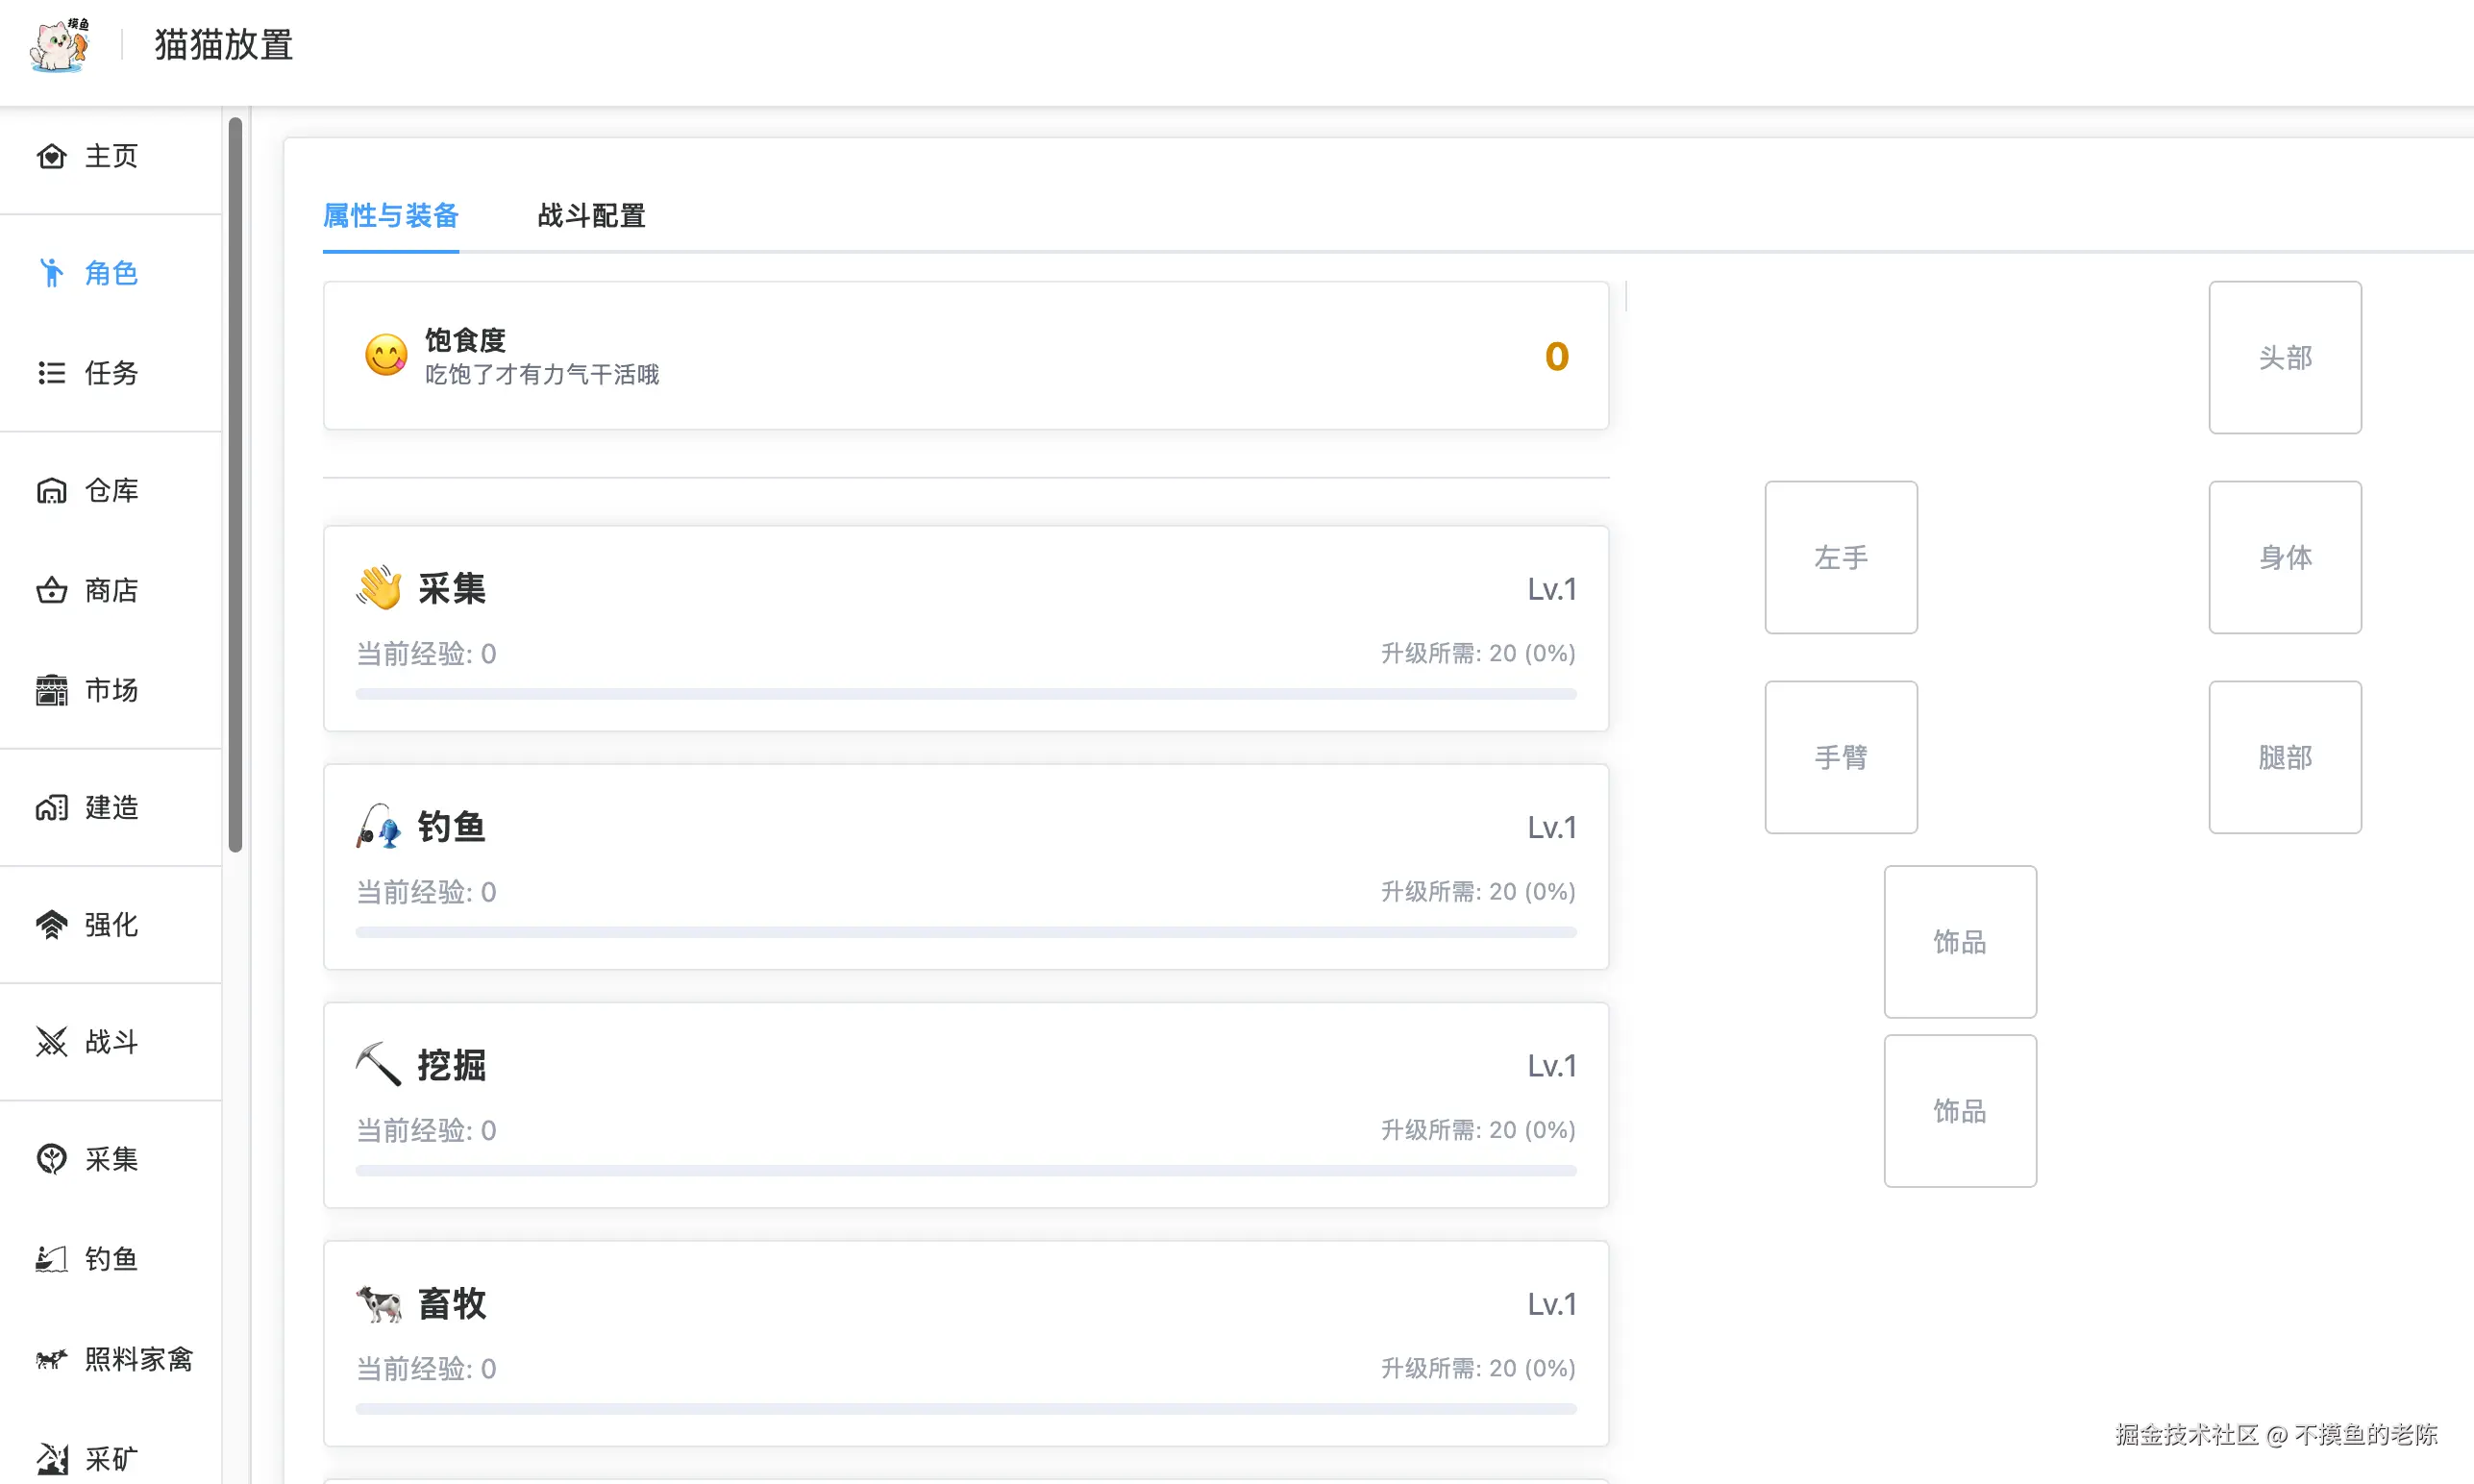Click the upper 饰品 accessory slot
The image size is (2474, 1484).
[1959, 942]
